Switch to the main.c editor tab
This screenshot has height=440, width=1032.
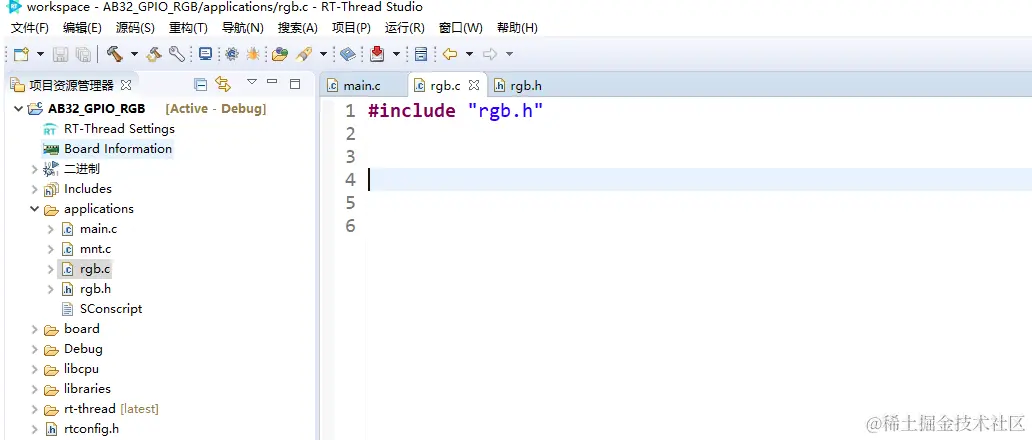click(362, 86)
